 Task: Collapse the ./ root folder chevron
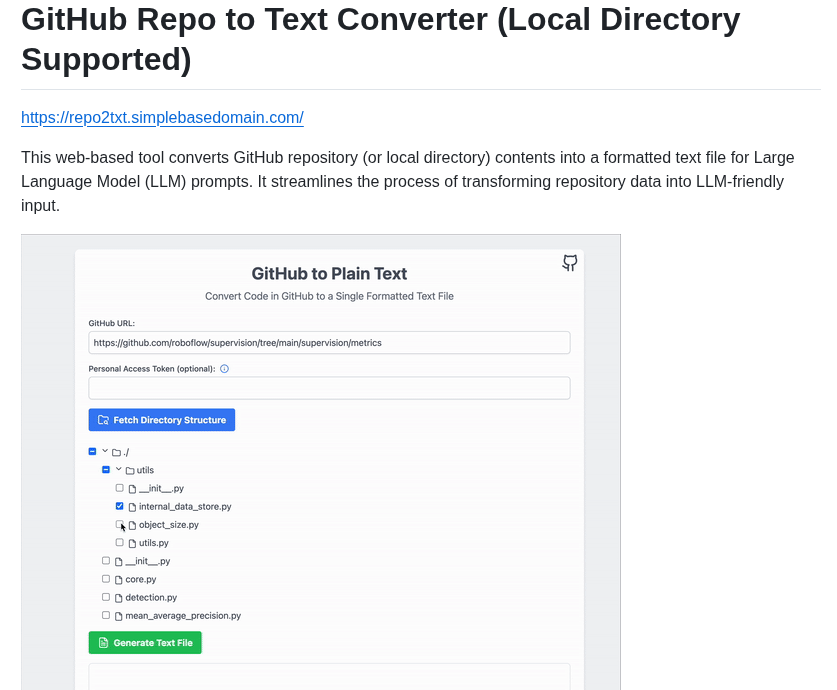[x=105, y=451]
